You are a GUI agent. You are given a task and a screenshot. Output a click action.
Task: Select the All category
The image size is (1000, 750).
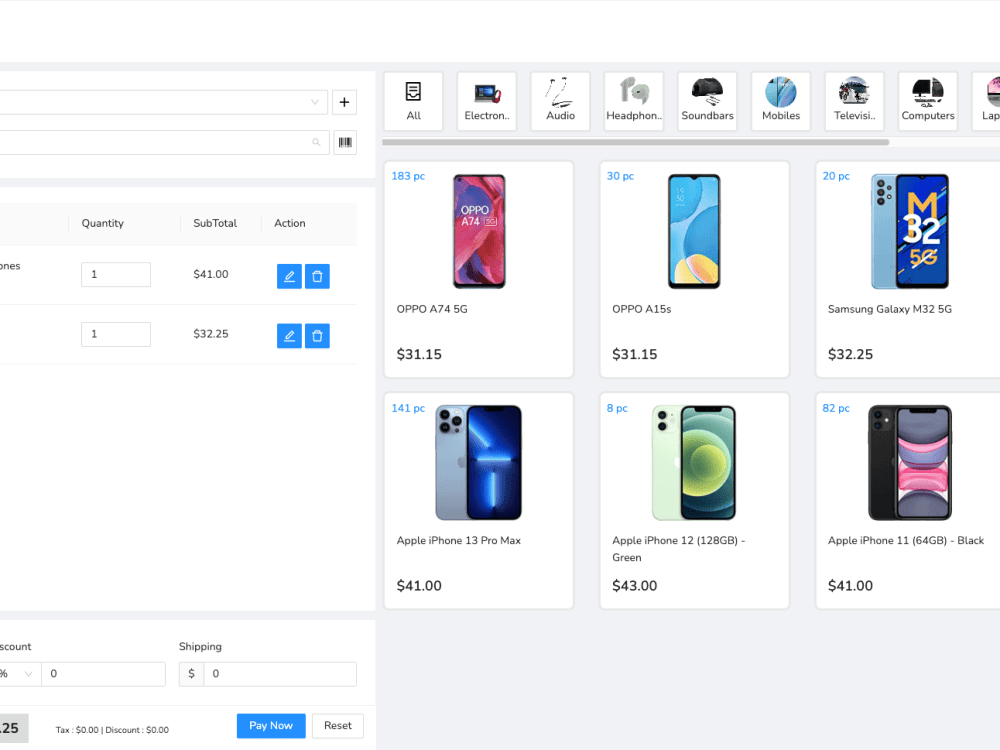click(413, 101)
